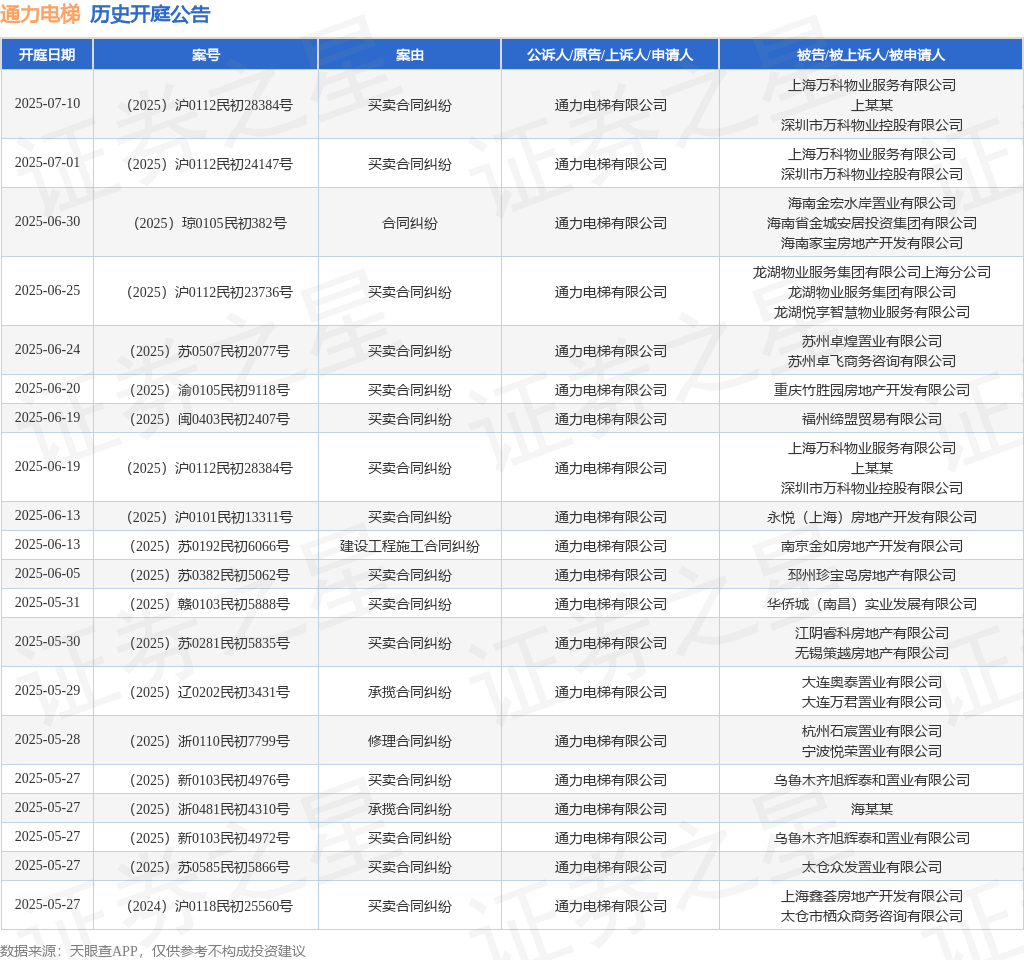Image resolution: width=1024 pixels, height=960 pixels.
Task: Click case number (2025)新0103民初4972号
Action: point(210,838)
